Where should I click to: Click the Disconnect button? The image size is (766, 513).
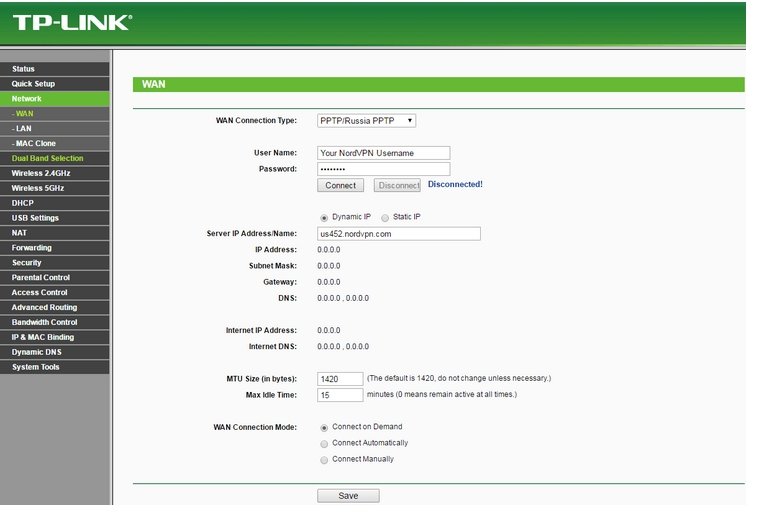397,186
